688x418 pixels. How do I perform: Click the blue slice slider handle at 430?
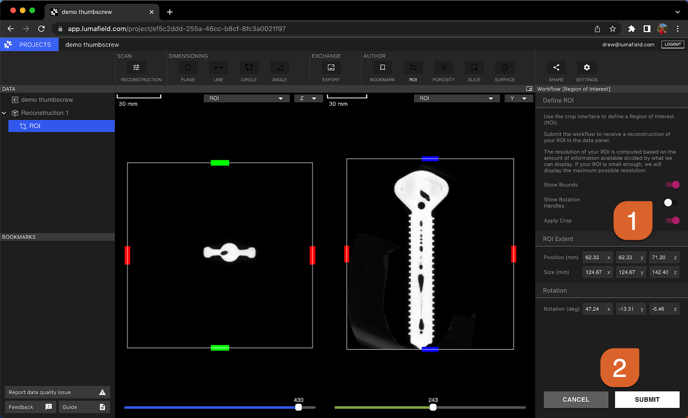(x=298, y=407)
